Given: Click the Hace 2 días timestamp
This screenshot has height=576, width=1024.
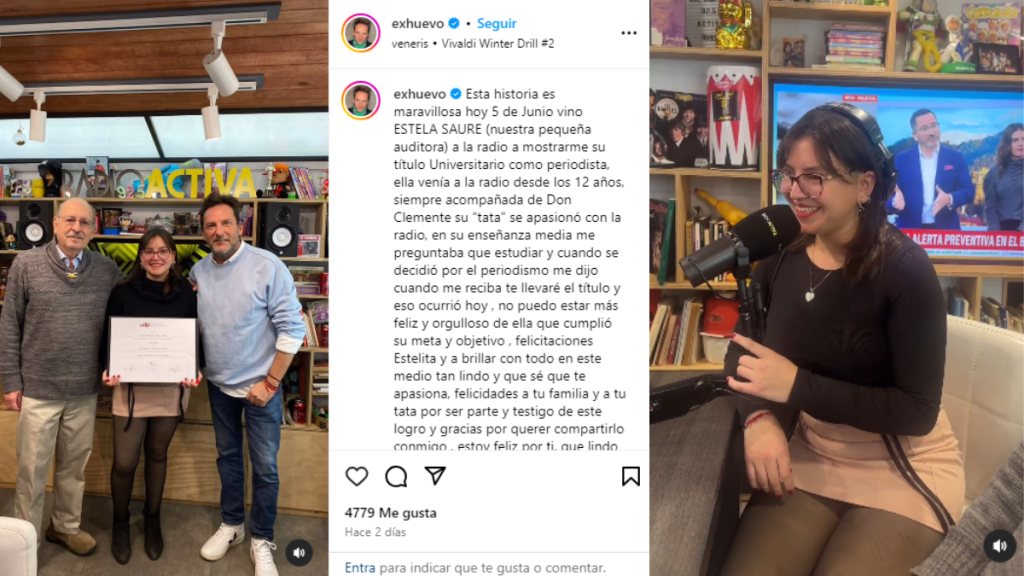Looking at the screenshot, I should pyautogui.click(x=376, y=532).
